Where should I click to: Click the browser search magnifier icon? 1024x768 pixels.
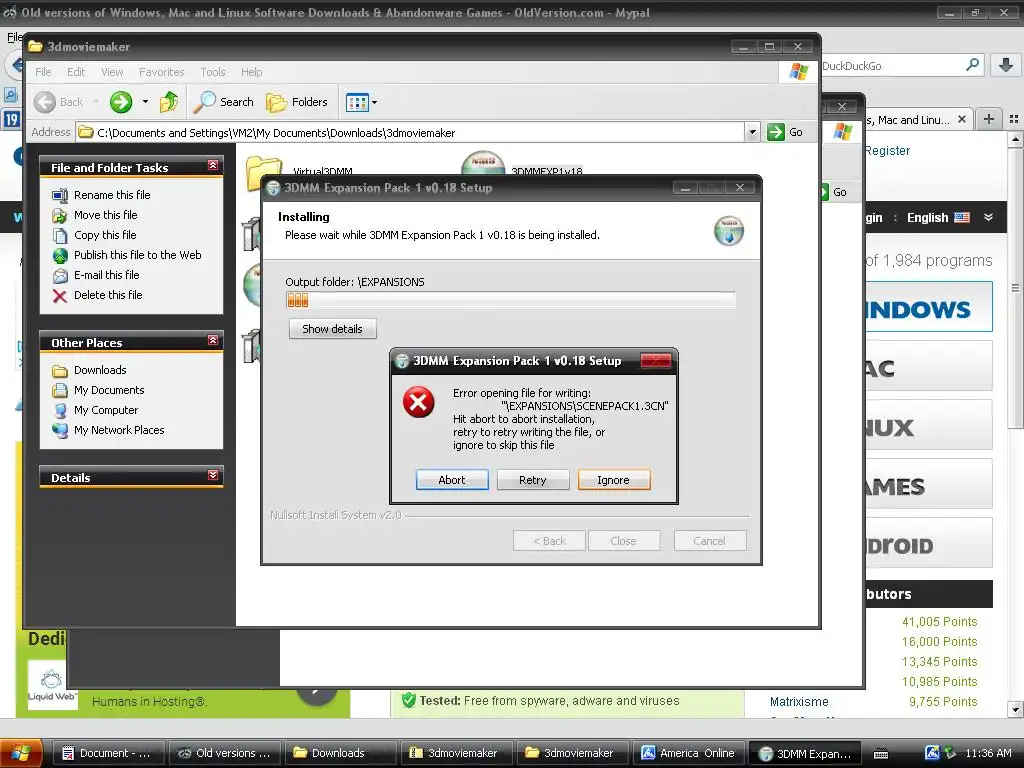tap(972, 65)
